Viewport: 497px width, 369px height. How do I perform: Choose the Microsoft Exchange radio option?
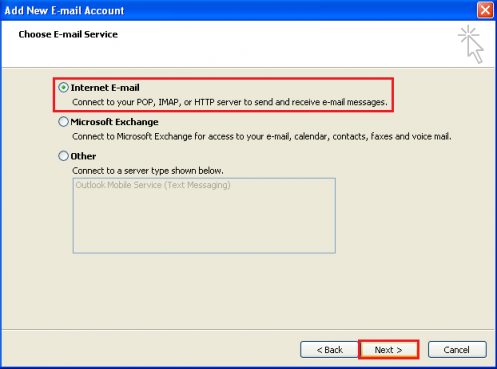pos(63,122)
